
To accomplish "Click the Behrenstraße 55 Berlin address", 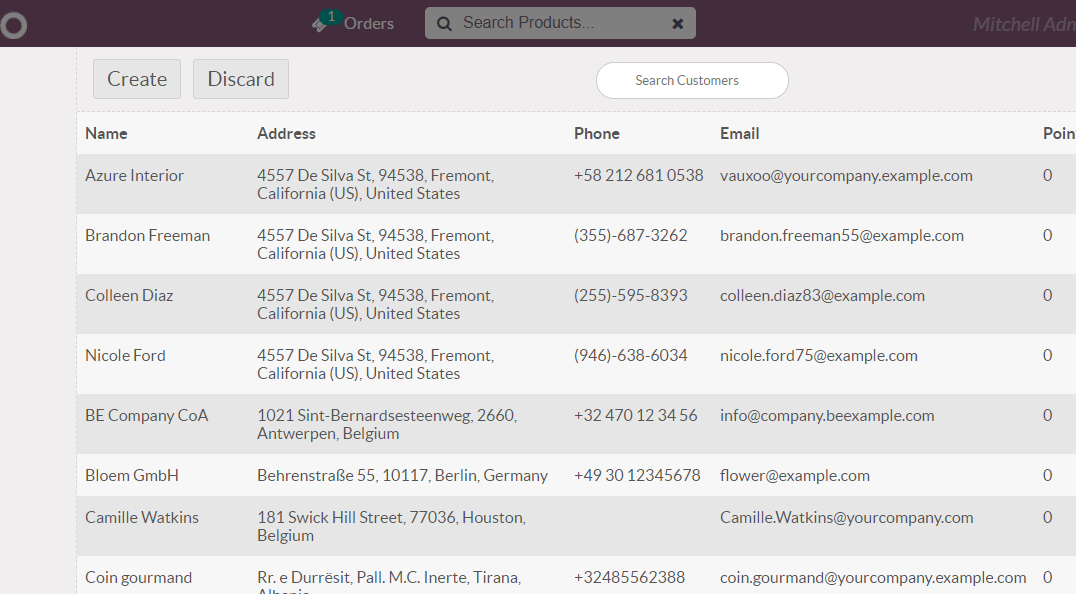I will coord(403,475).
